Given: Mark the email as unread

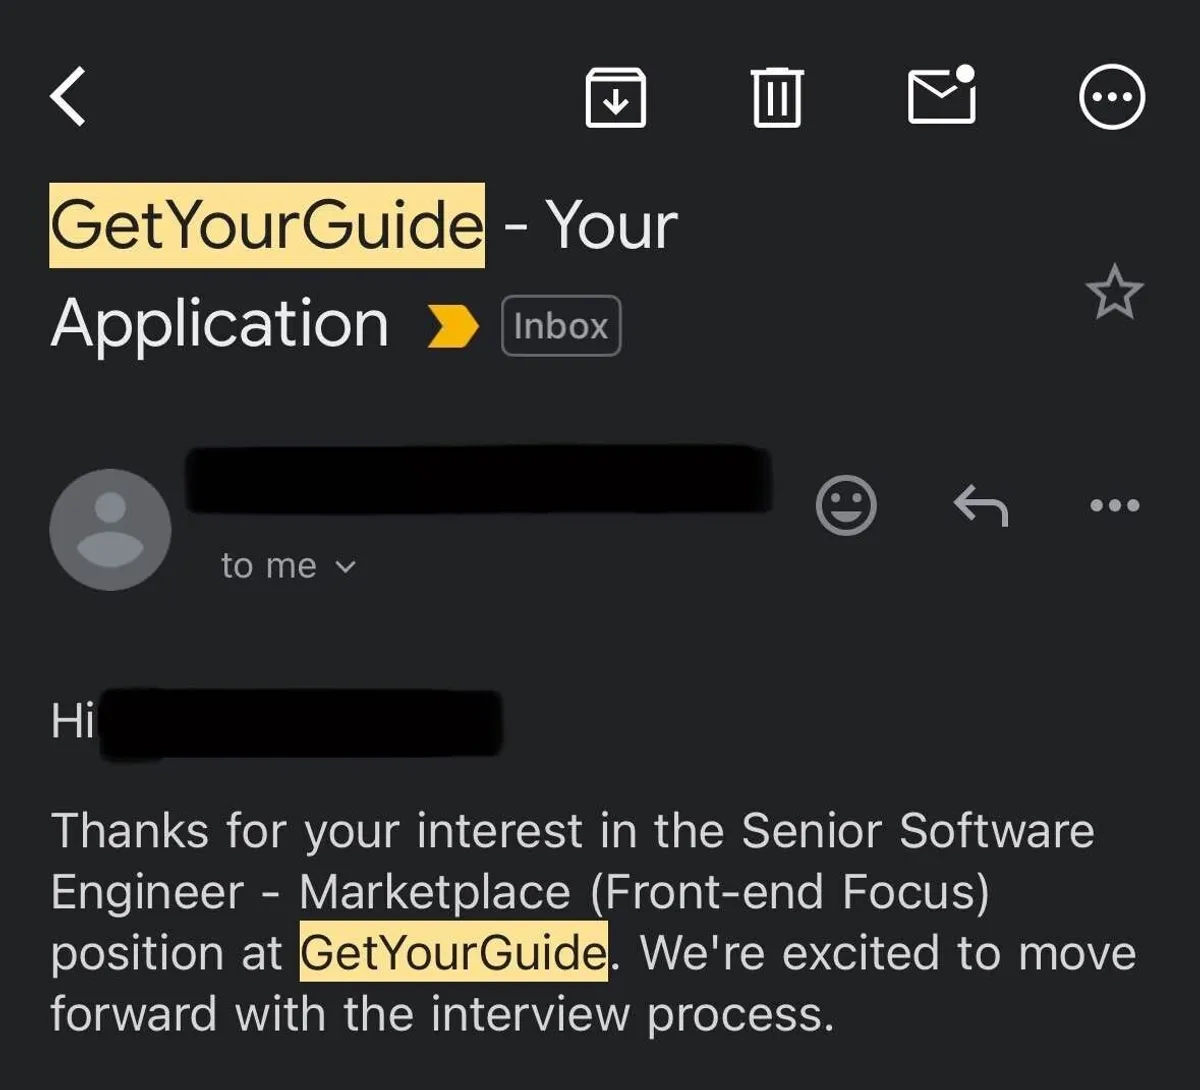Looking at the screenshot, I should 941,96.
